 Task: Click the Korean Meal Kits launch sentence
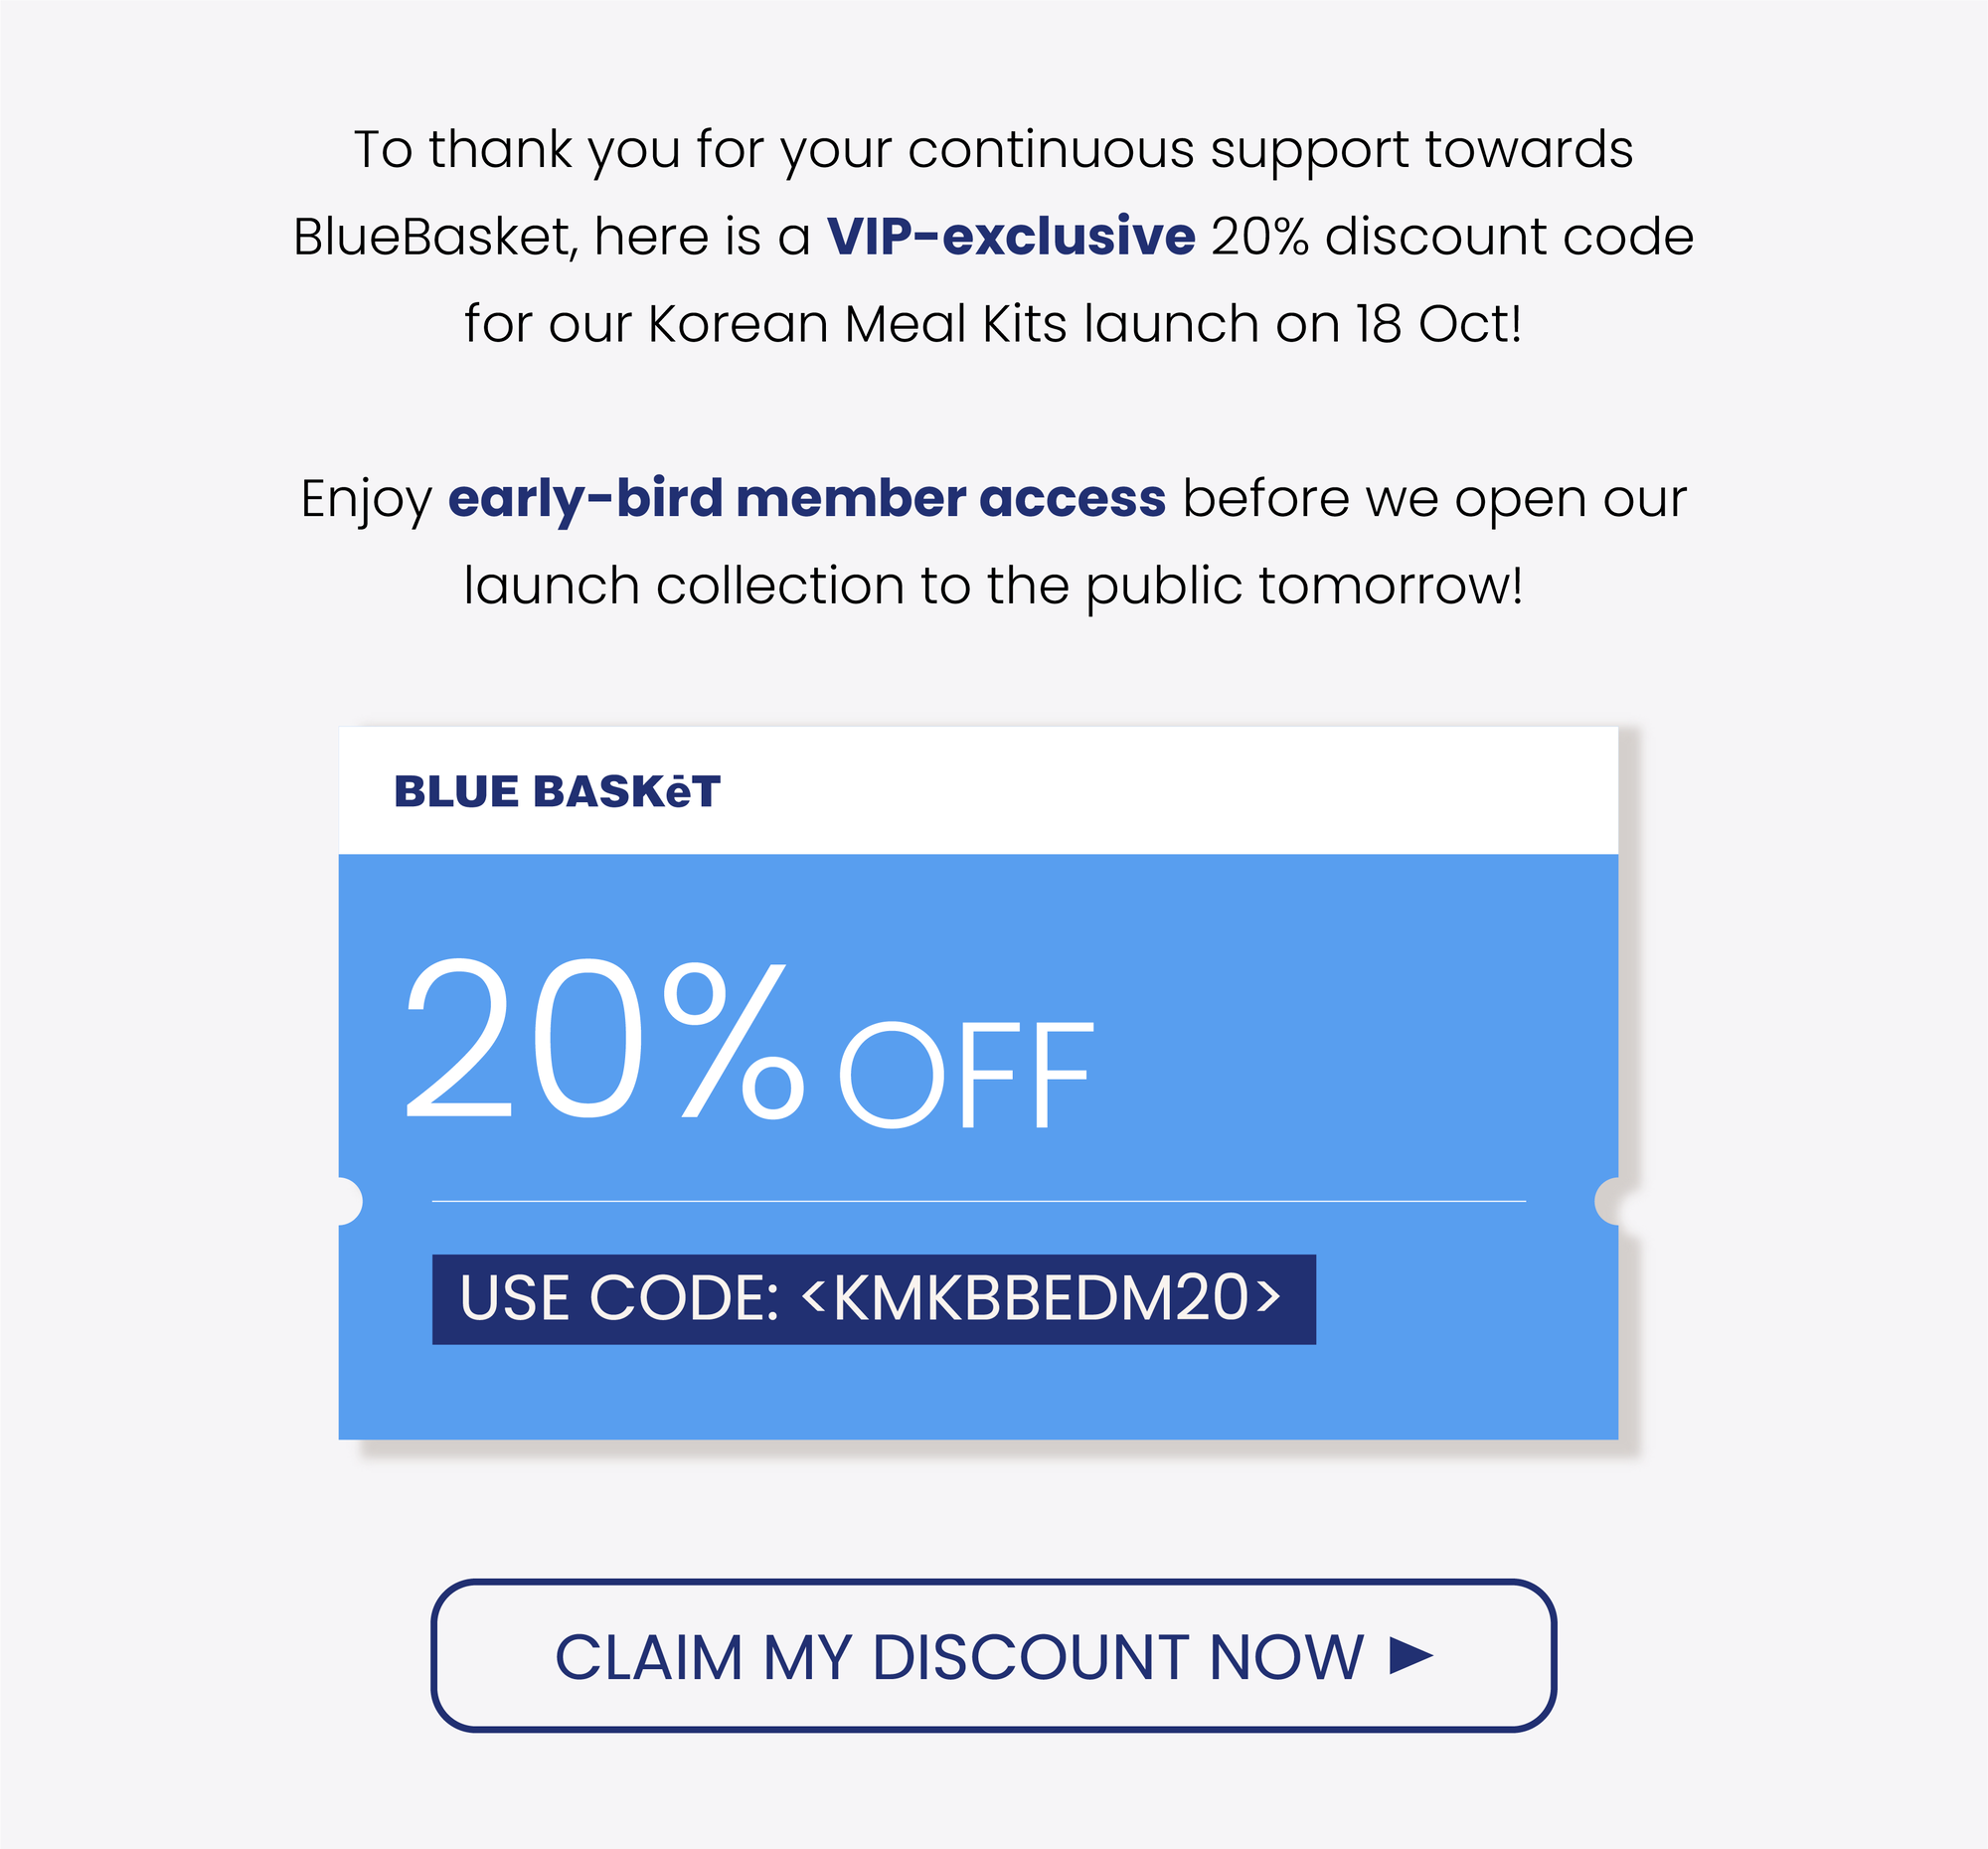[x=993, y=324]
